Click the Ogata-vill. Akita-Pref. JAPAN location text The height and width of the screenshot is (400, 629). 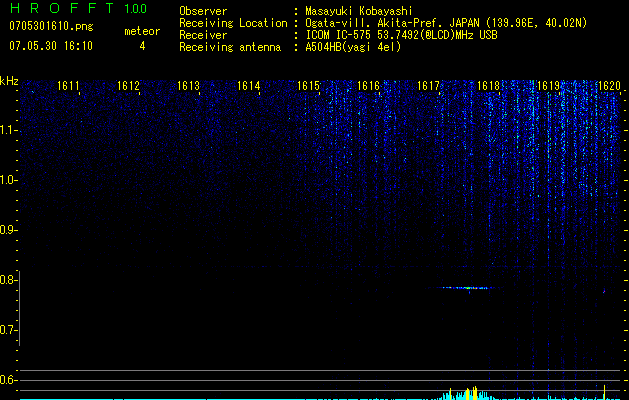(446, 23)
